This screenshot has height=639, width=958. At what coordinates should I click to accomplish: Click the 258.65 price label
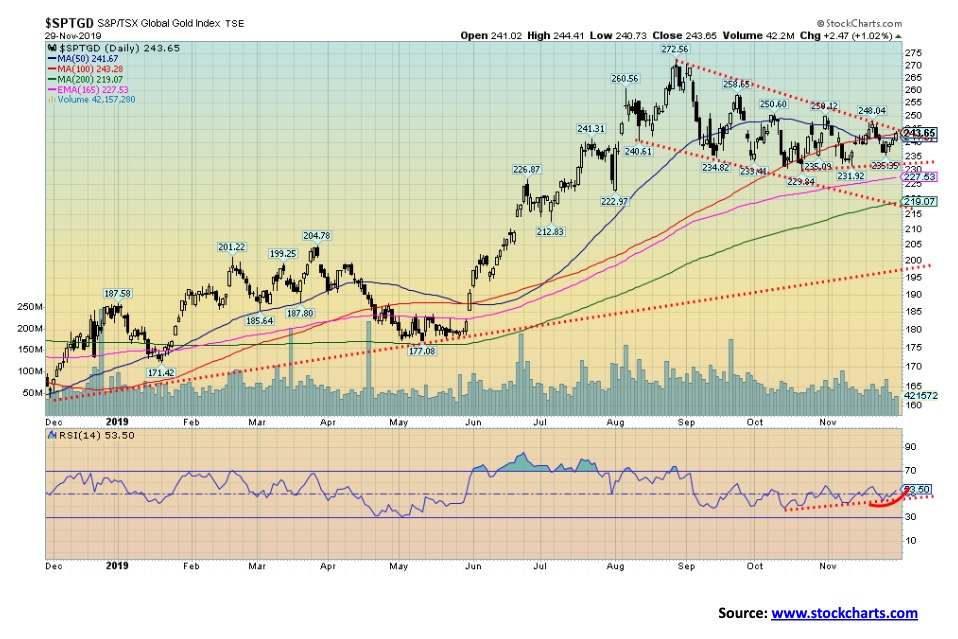pos(736,84)
